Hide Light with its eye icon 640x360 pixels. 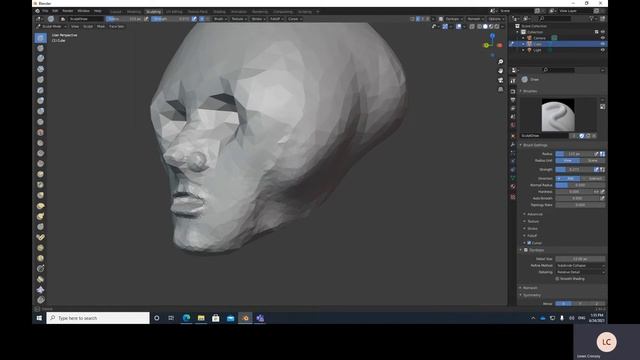[602, 50]
